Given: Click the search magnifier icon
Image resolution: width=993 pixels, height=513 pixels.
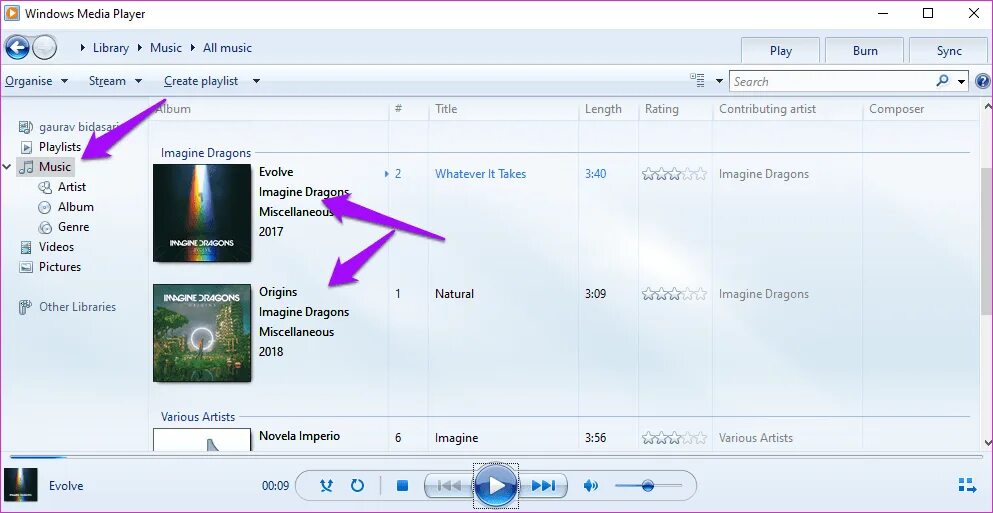Looking at the screenshot, I should pos(942,80).
